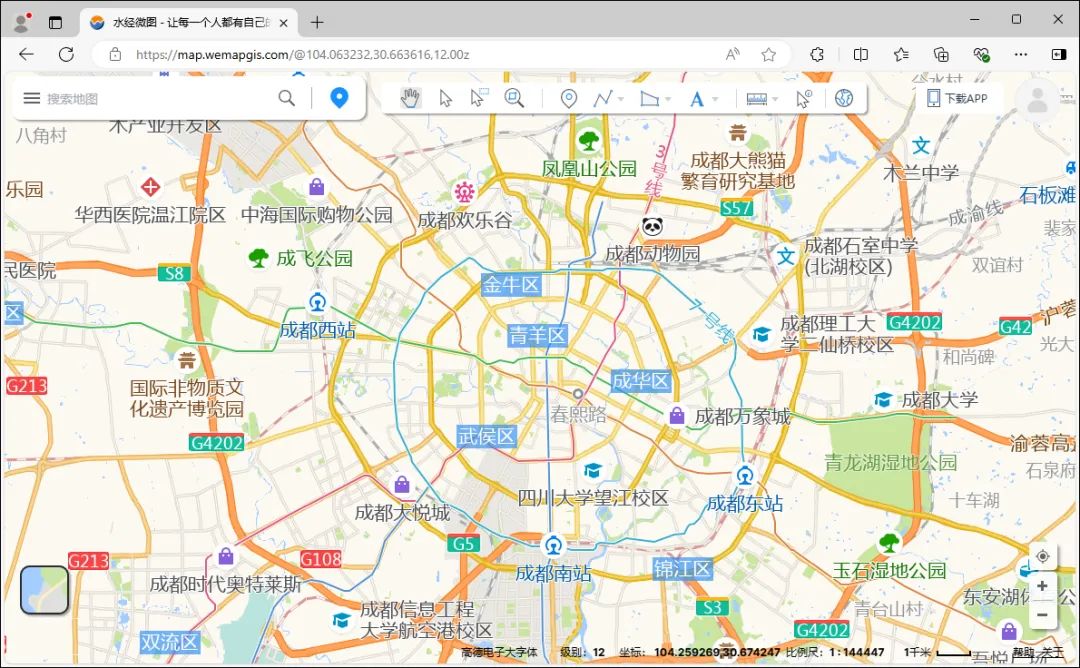Close the 水经微图 browser tab
This screenshot has height=668, width=1080.
(283, 23)
